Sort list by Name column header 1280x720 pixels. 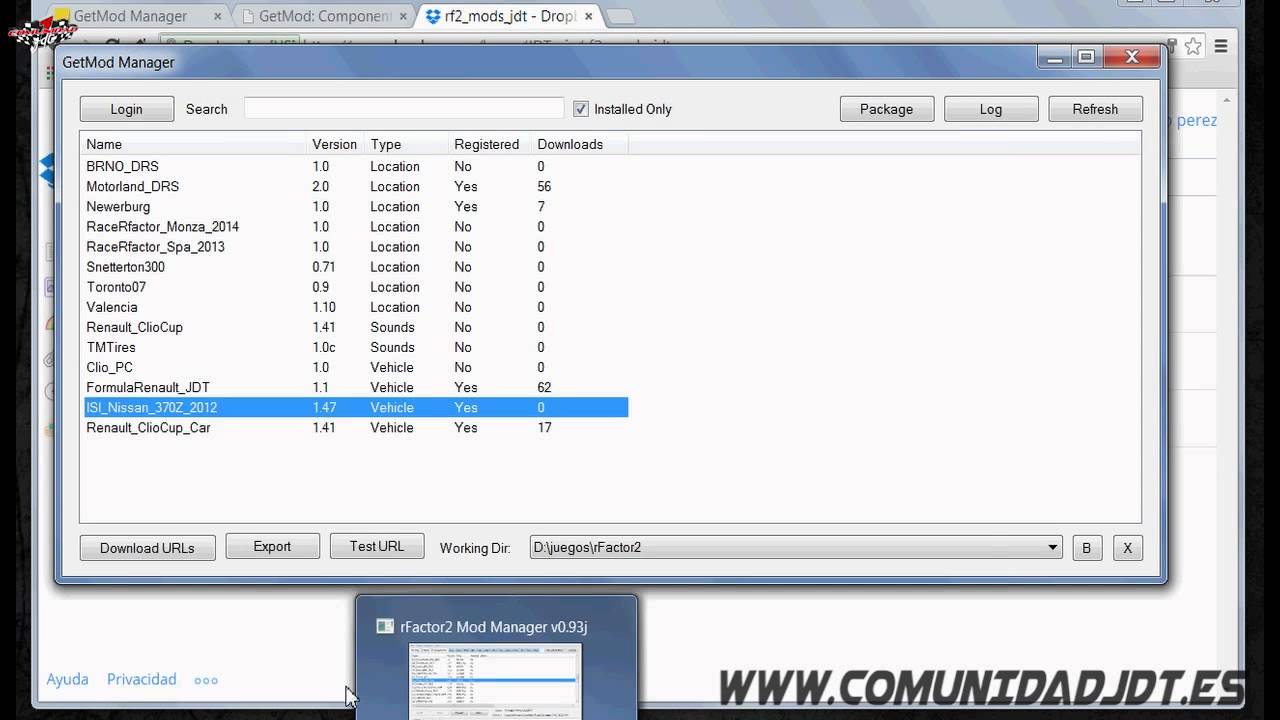[193, 144]
